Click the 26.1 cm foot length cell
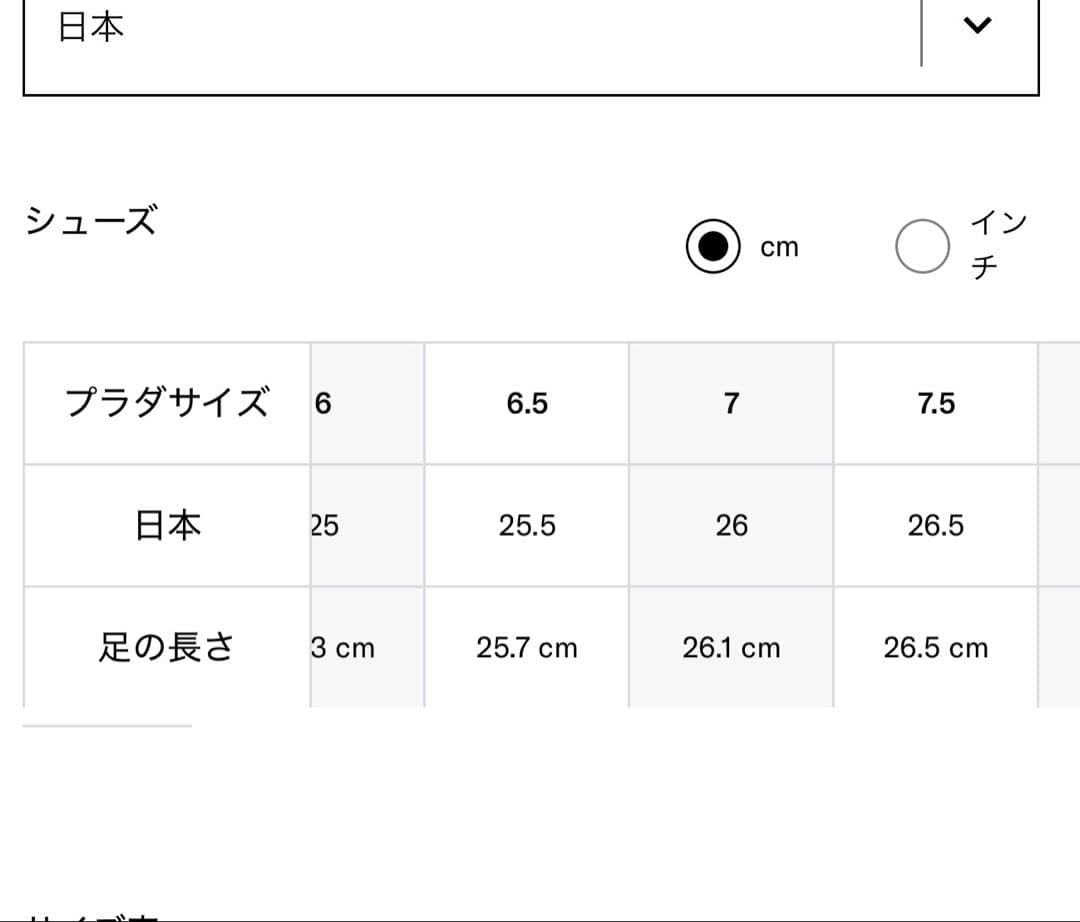Viewport: 1080px width, 922px height. click(731, 648)
